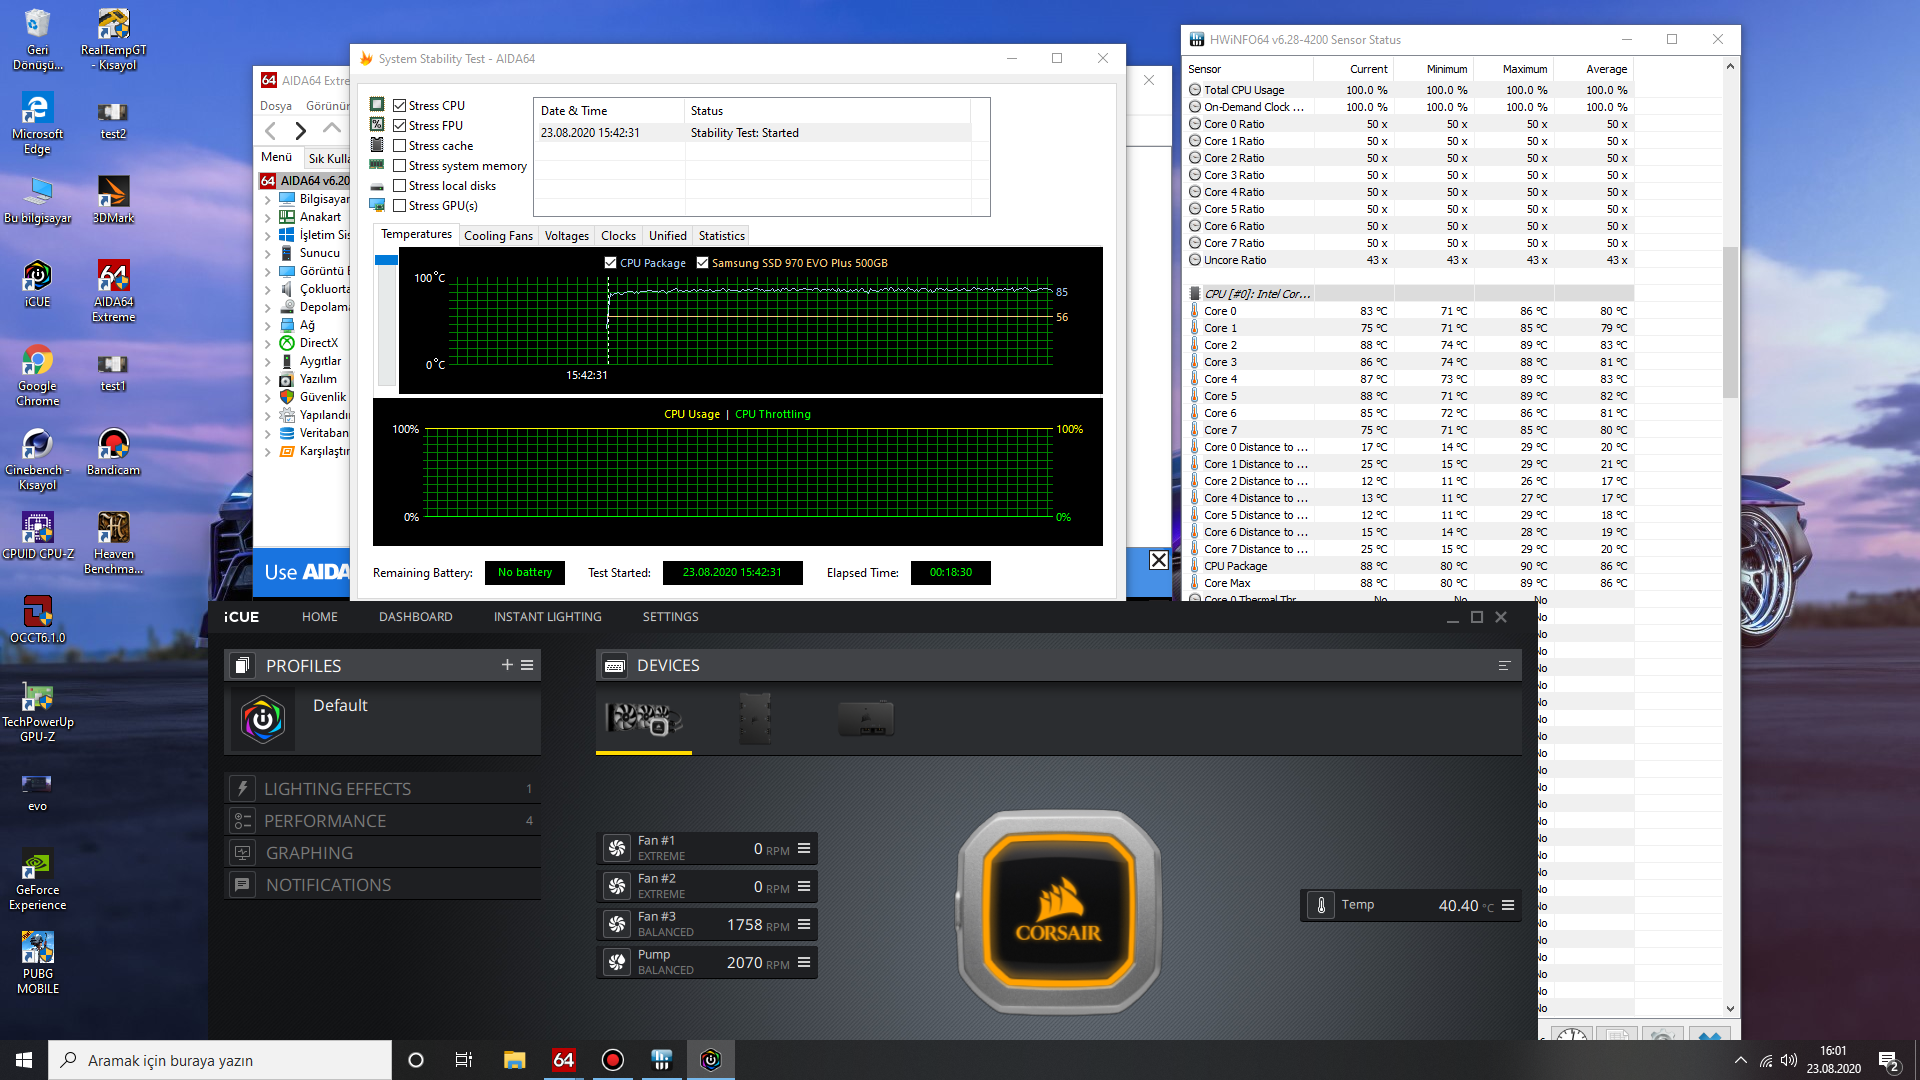Open devices panel layout icon in iCUE
Viewport: 1920px width, 1080px height.
click(x=1504, y=666)
